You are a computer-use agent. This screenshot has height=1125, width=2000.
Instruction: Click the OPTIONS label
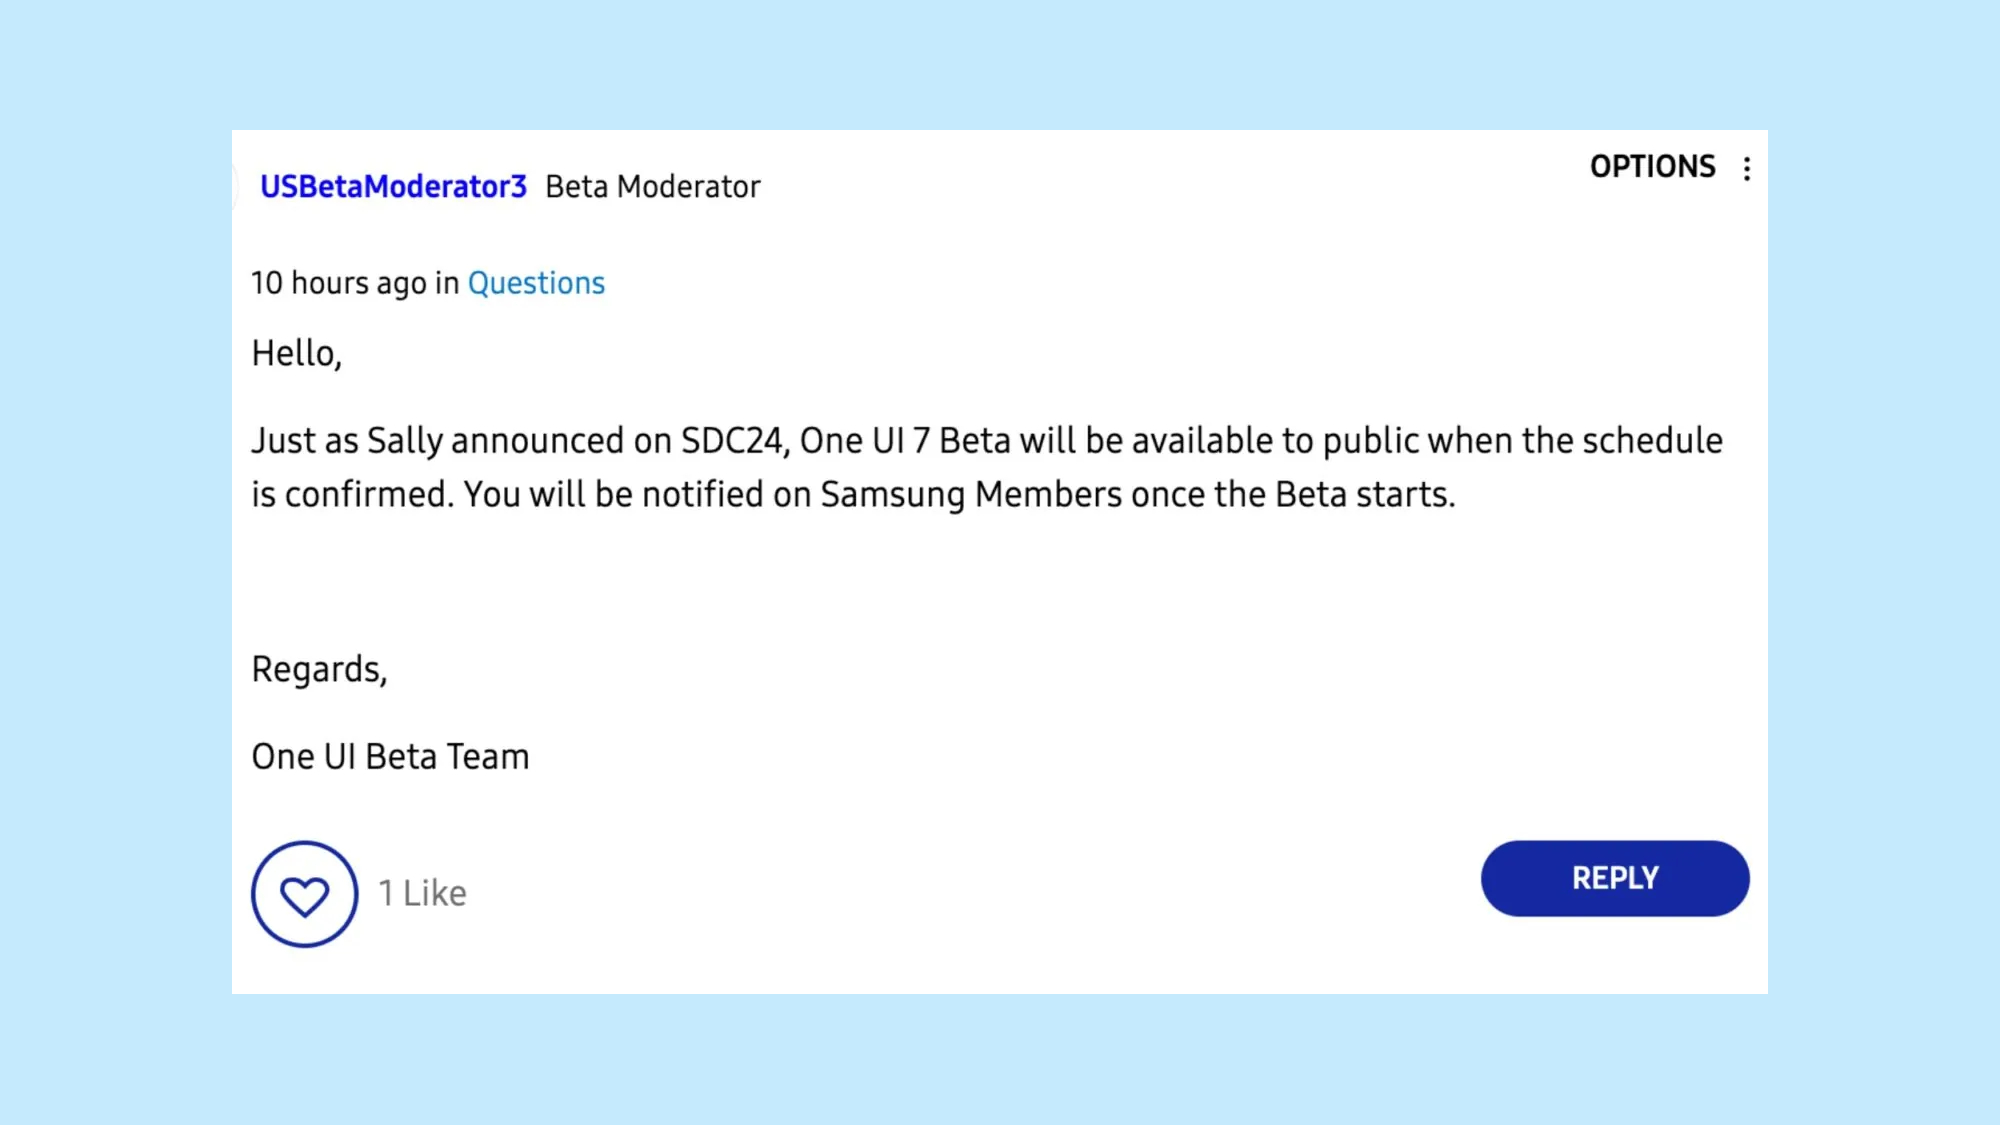click(x=1652, y=166)
